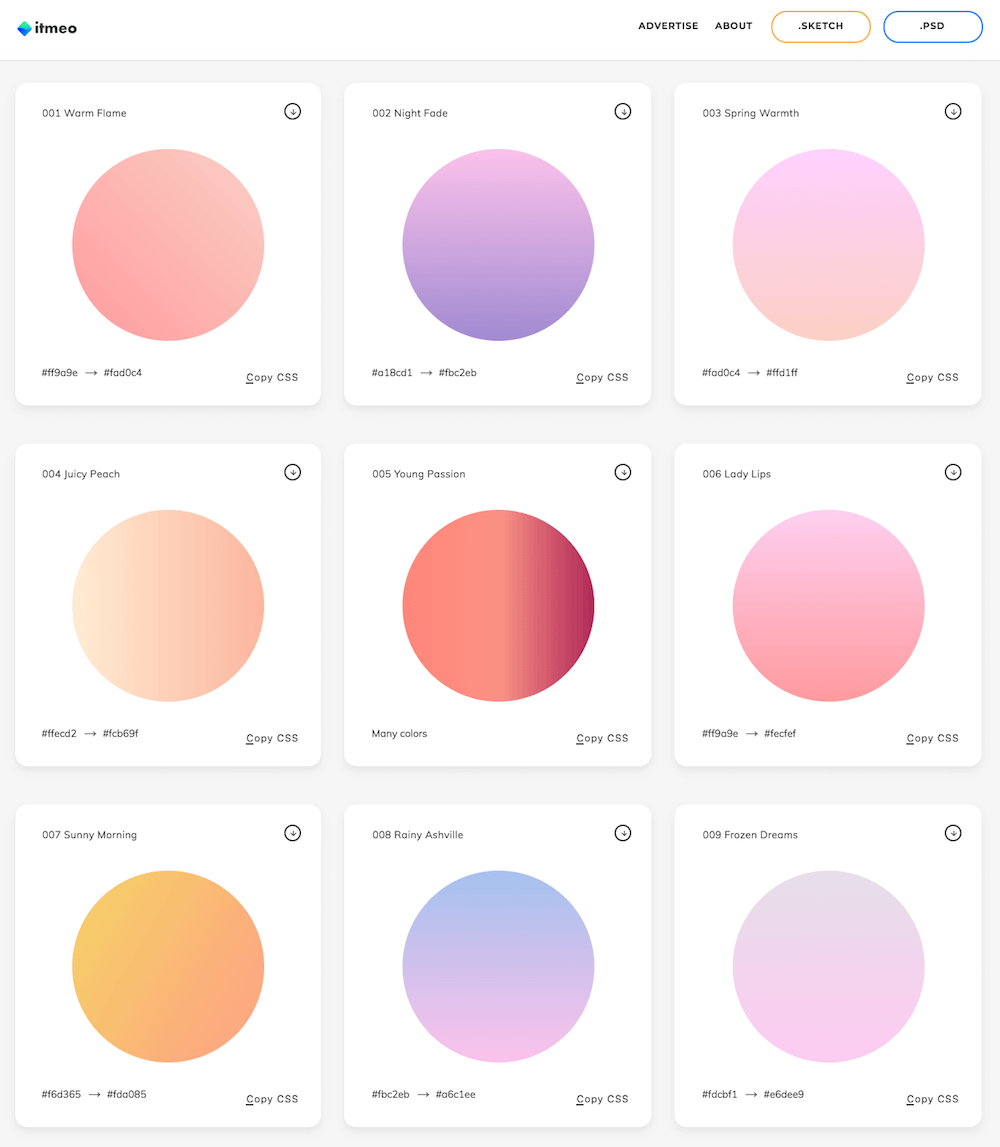Screen dimensions: 1000x1147
Task: Open the About page
Action: 734,26
